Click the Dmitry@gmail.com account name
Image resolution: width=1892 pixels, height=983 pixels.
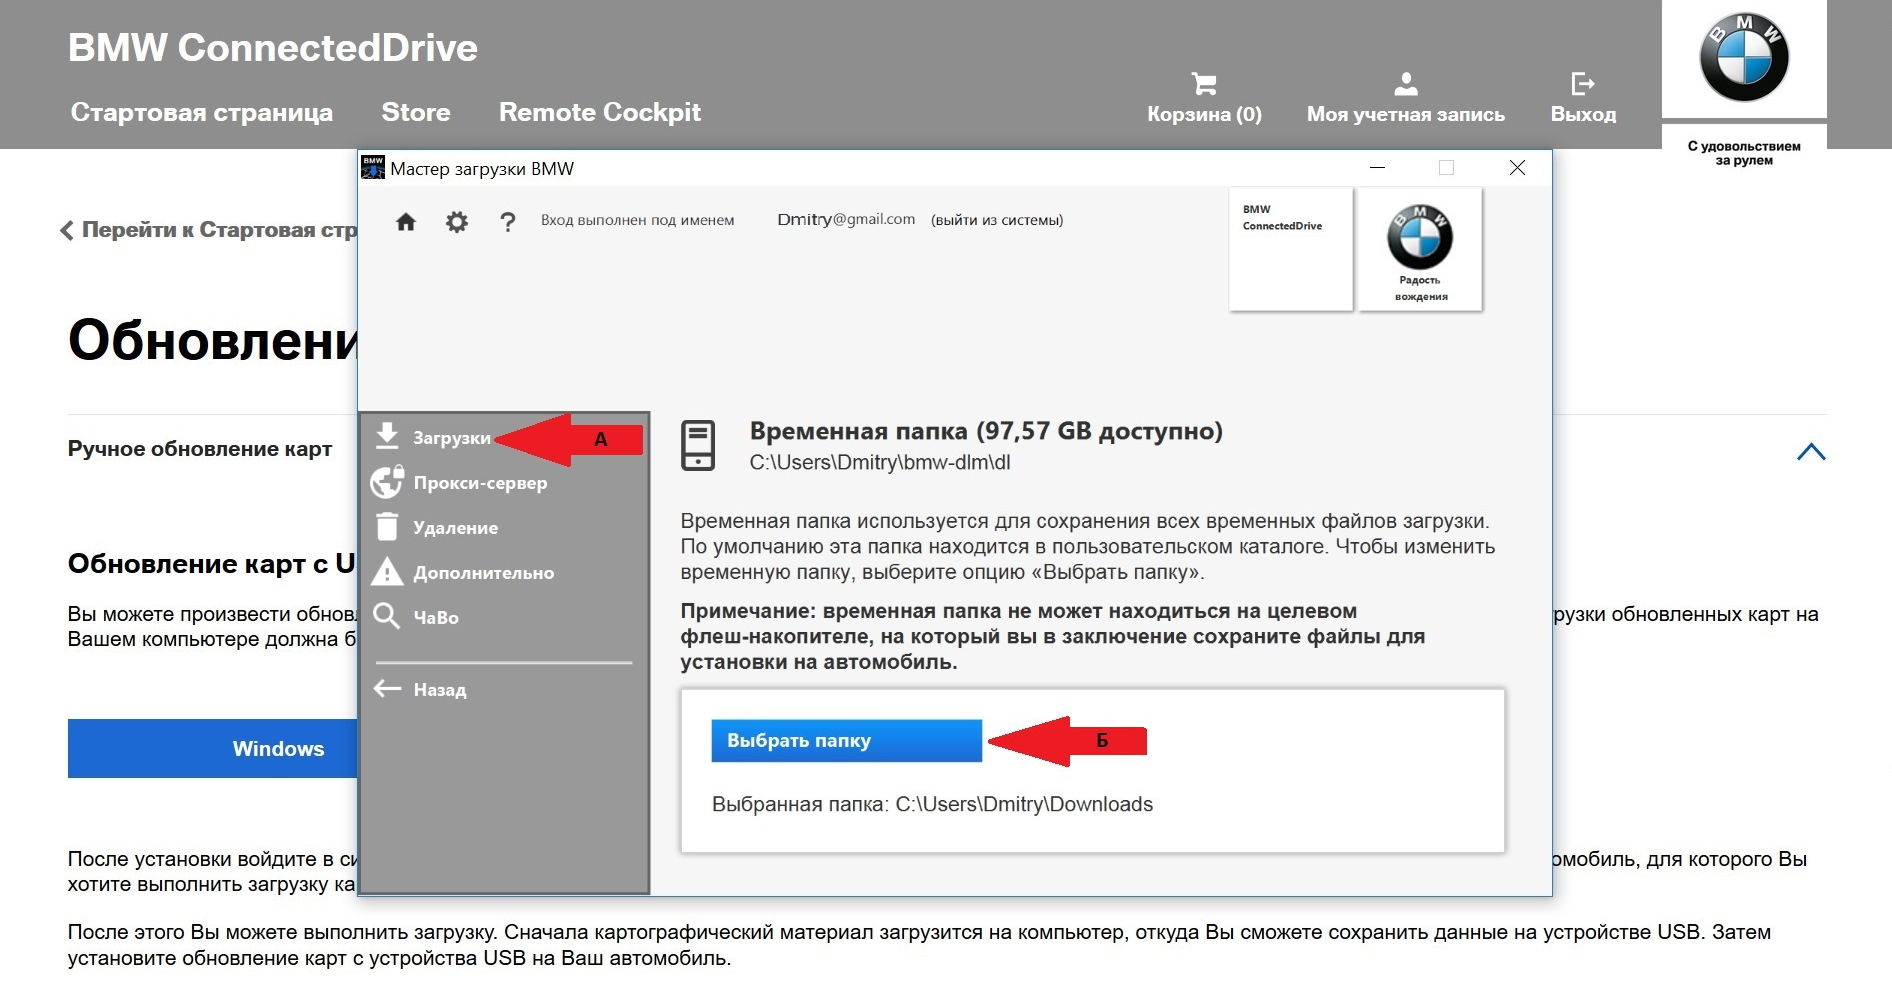(x=846, y=219)
